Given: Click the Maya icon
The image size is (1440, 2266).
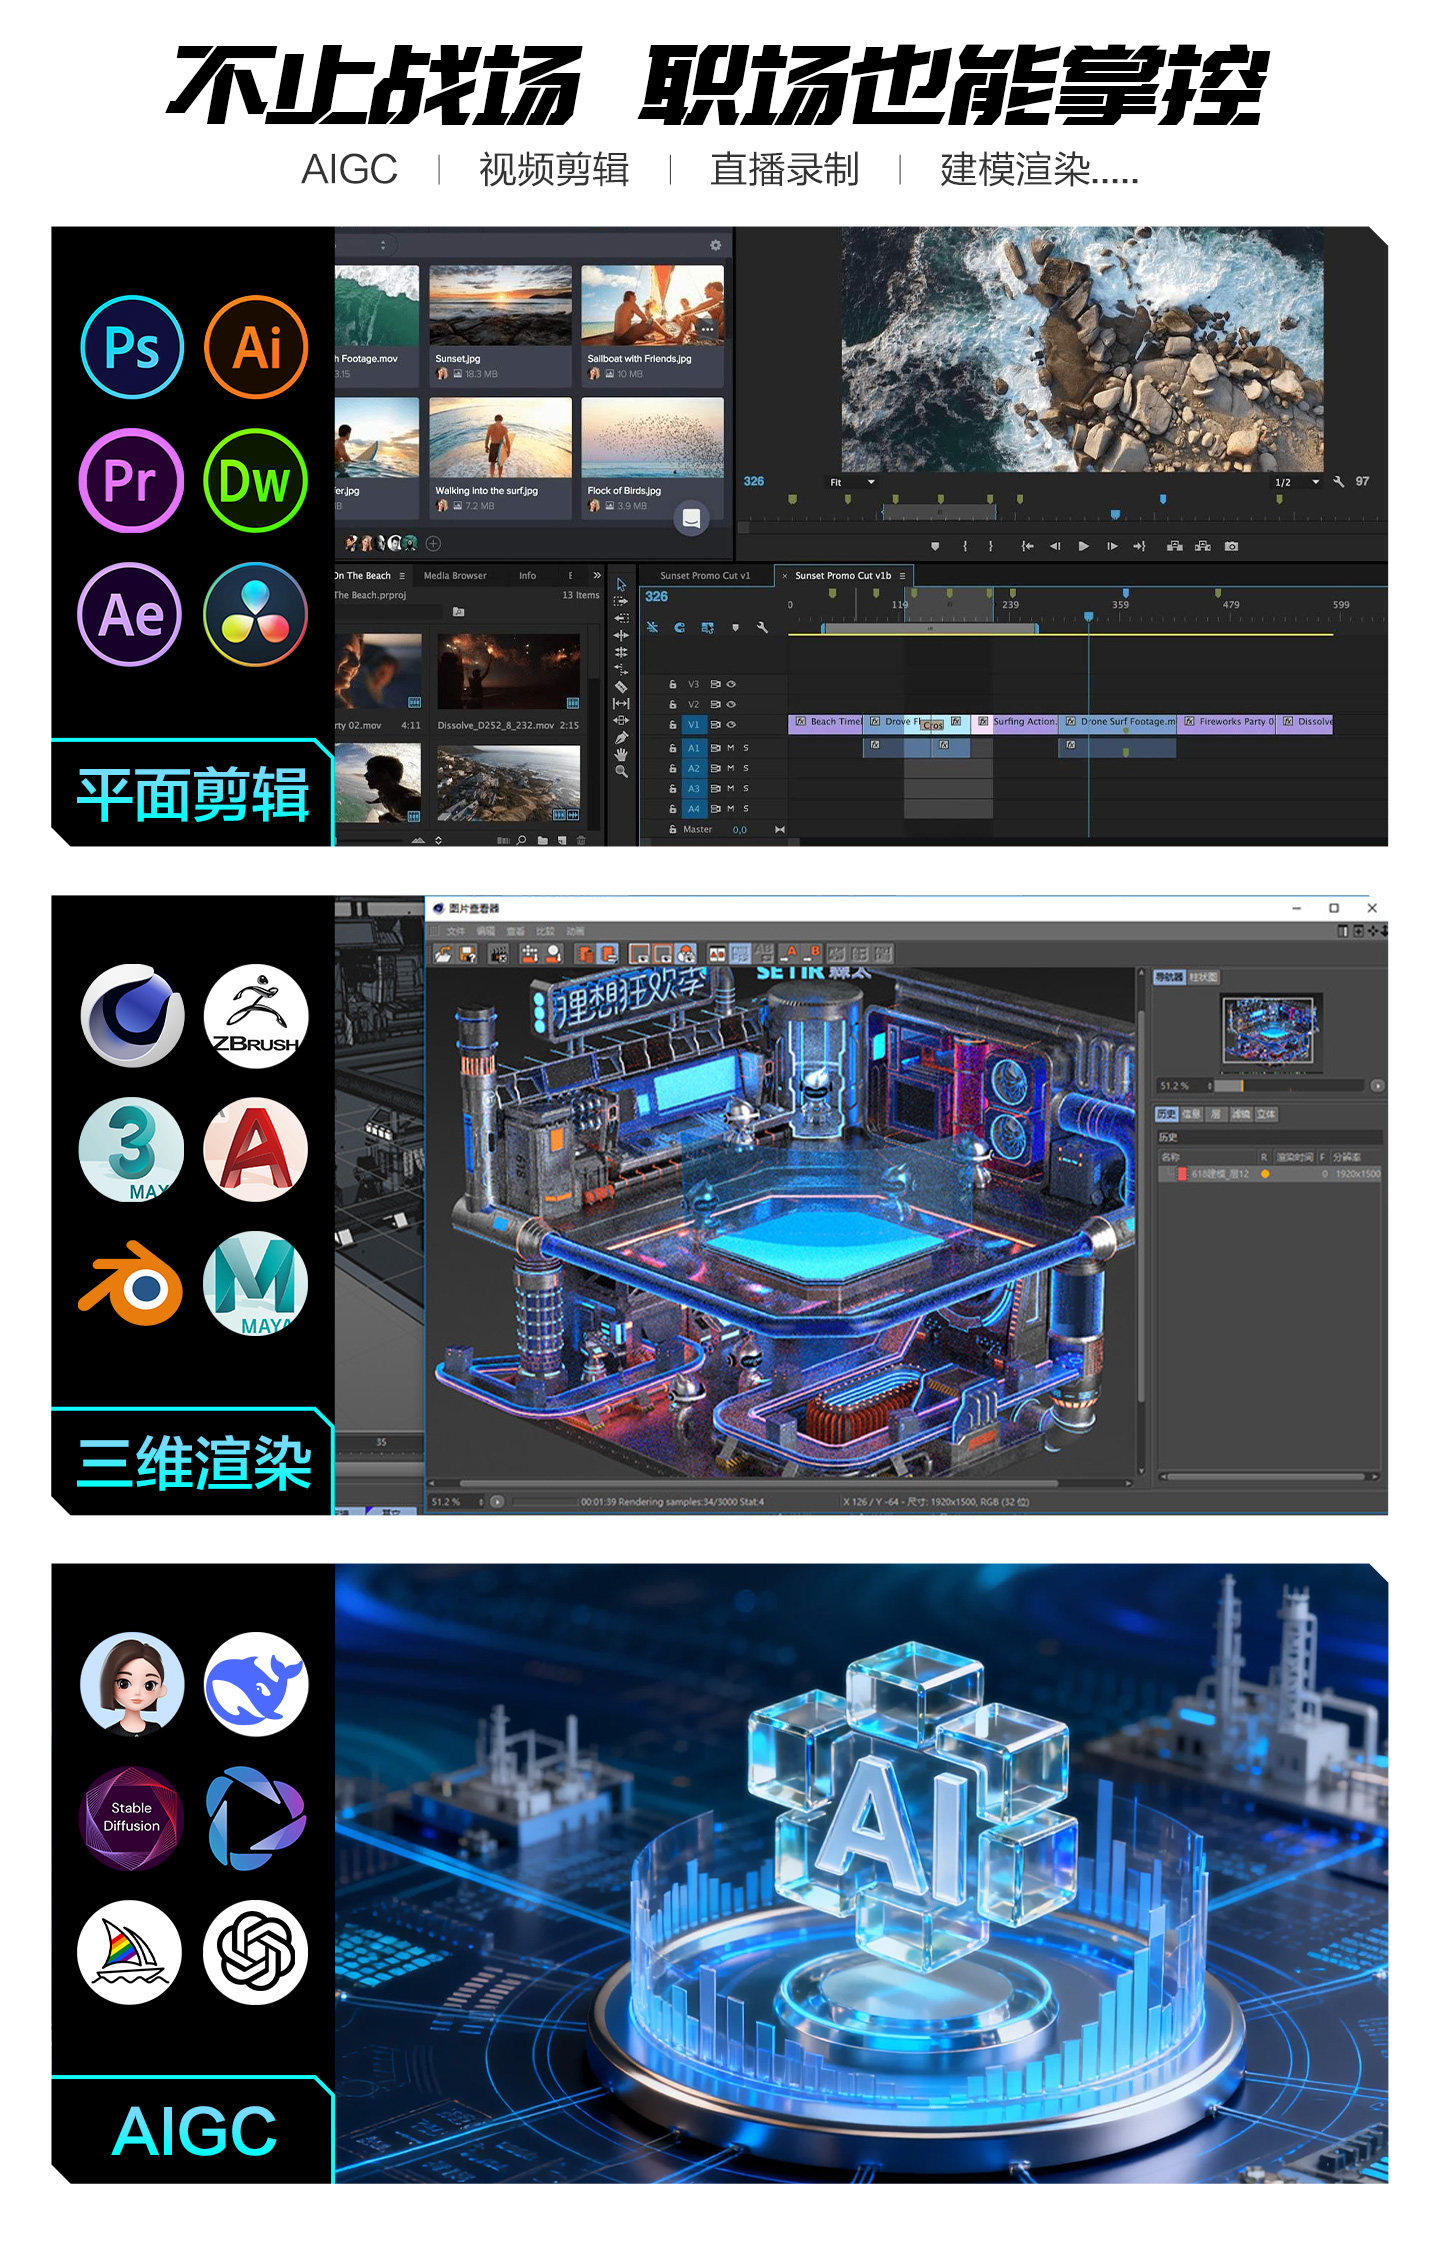Looking at the screenshot, I should coord(256,1283).
